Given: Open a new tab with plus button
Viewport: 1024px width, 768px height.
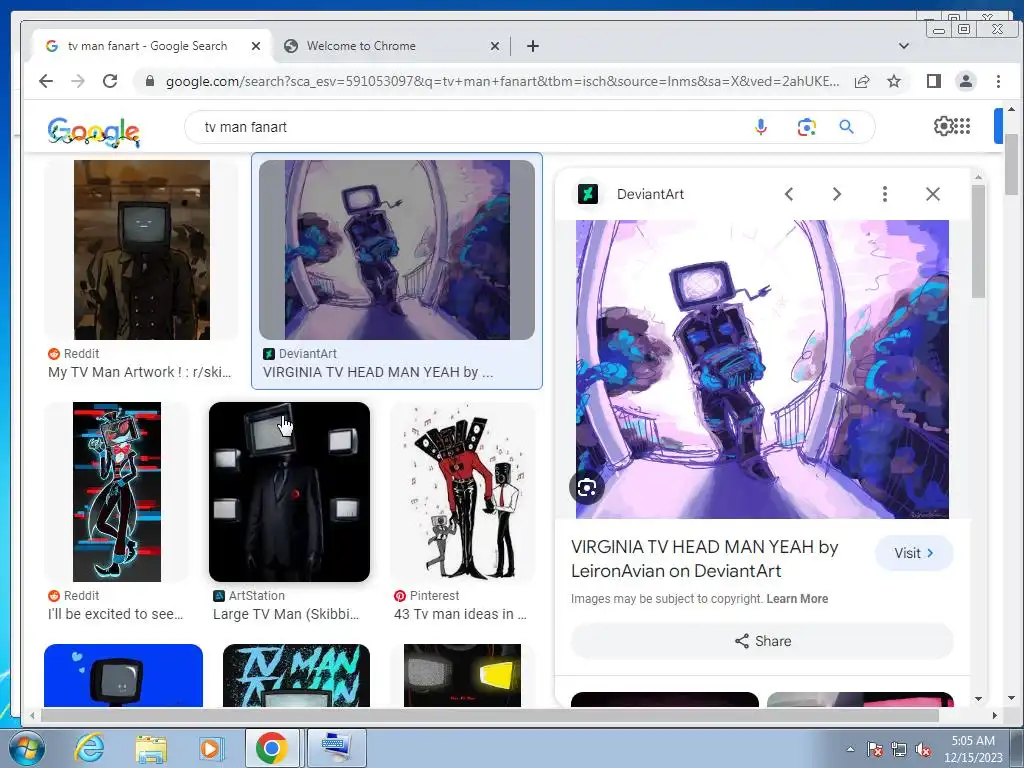Looking at the screenshot, I should [x=533, y=46].
